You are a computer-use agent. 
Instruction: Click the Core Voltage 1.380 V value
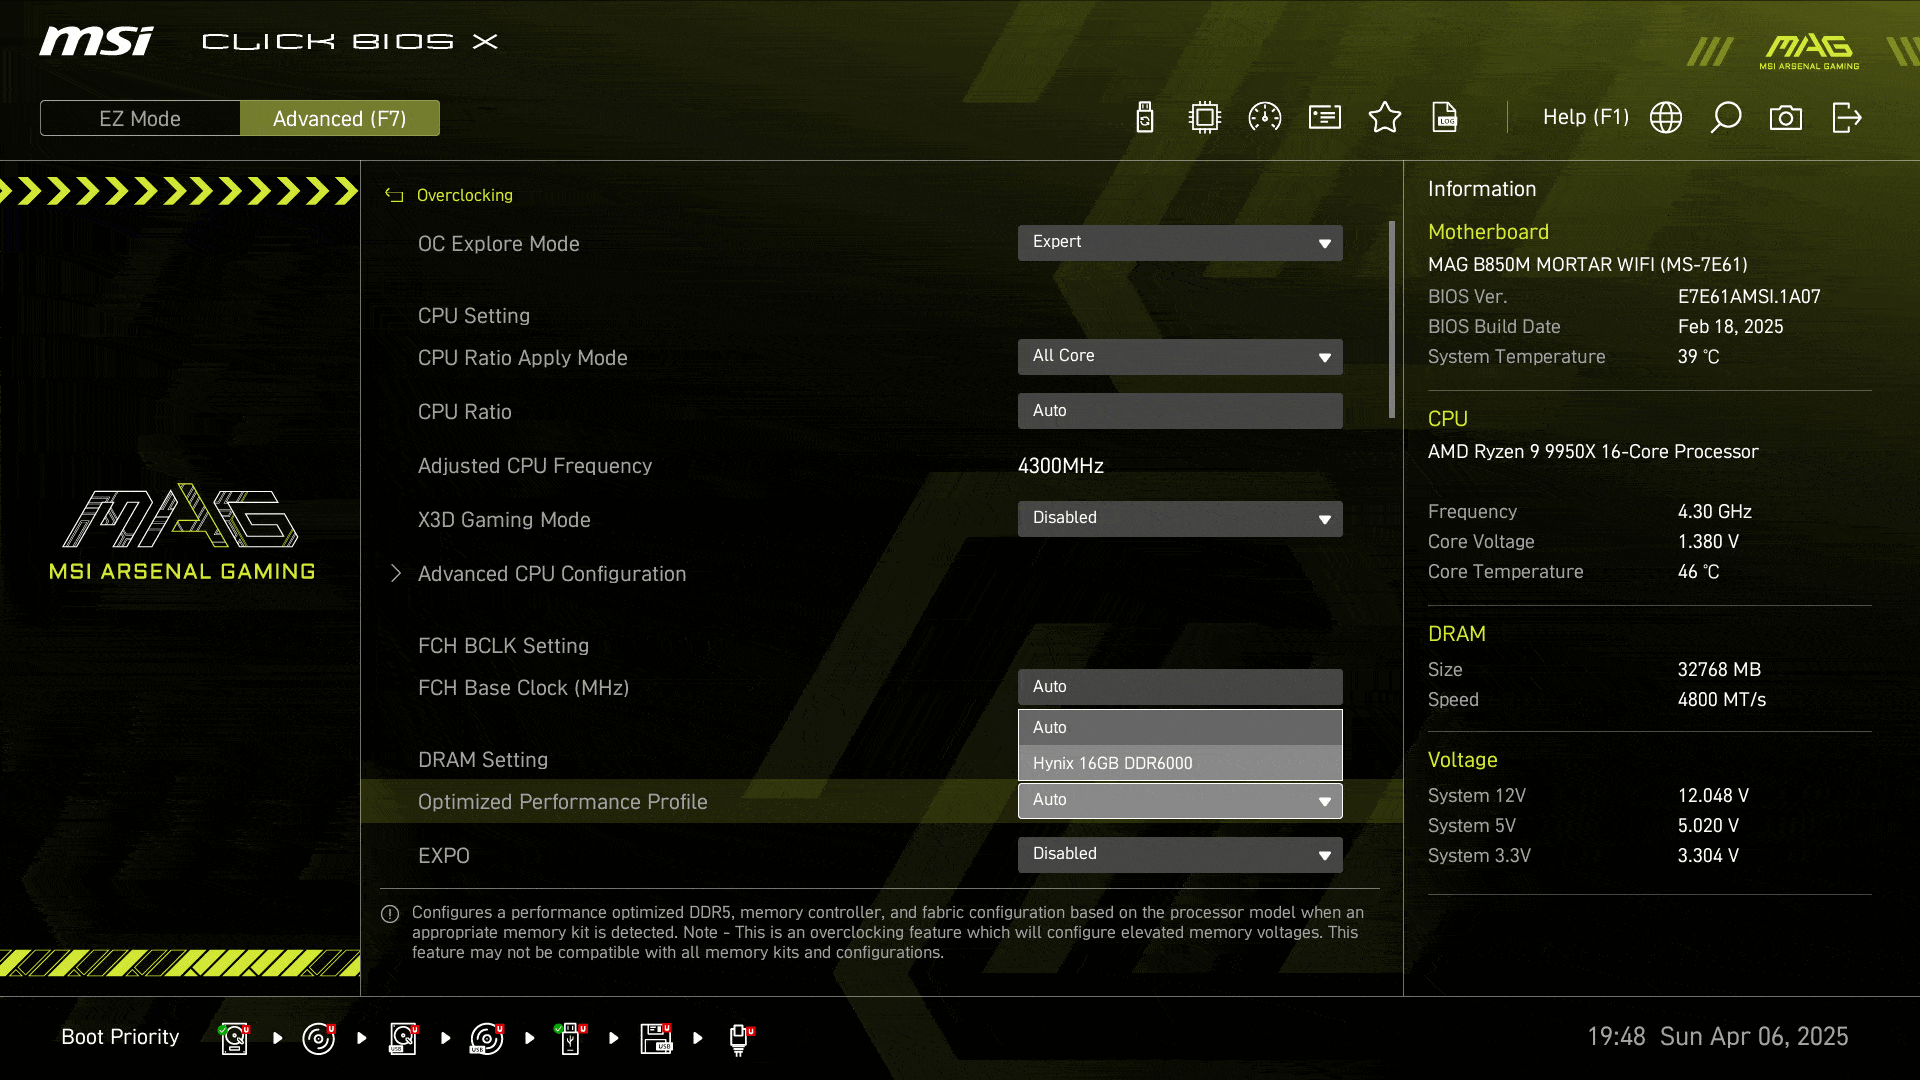click(1708, 542)
